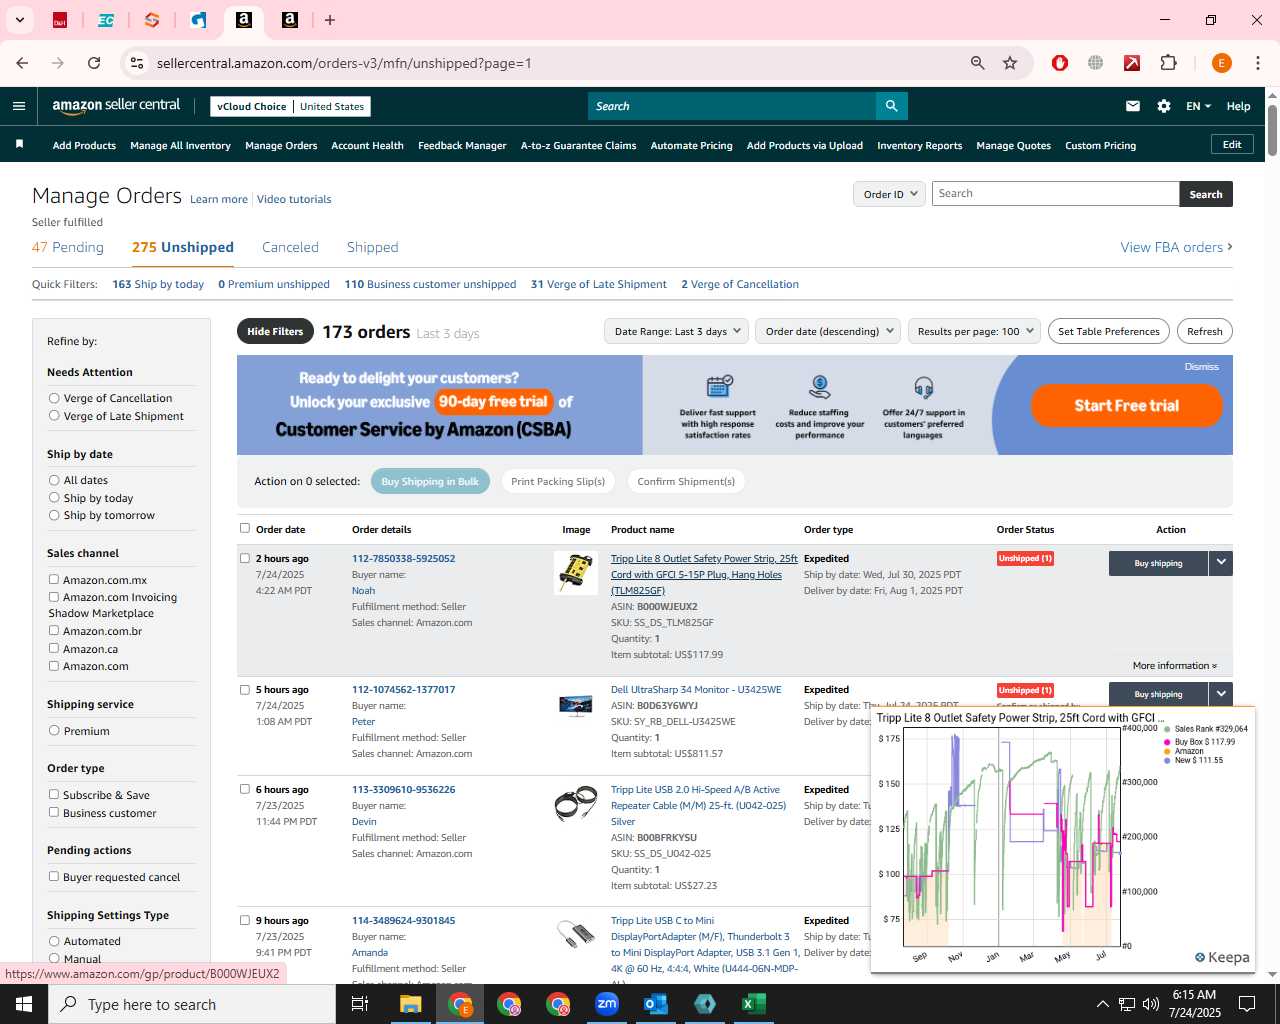Click the power strip product thumbnail

(x=576, y=573)
